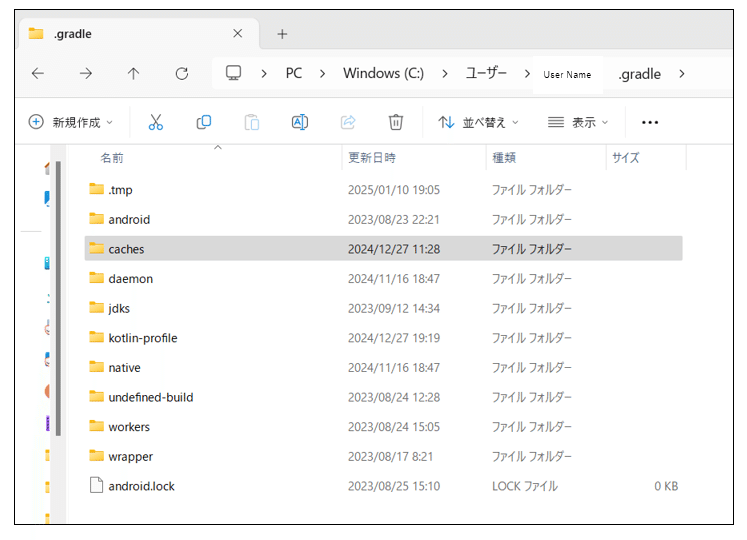Open a new tab with plus button

tap(282, 34)
